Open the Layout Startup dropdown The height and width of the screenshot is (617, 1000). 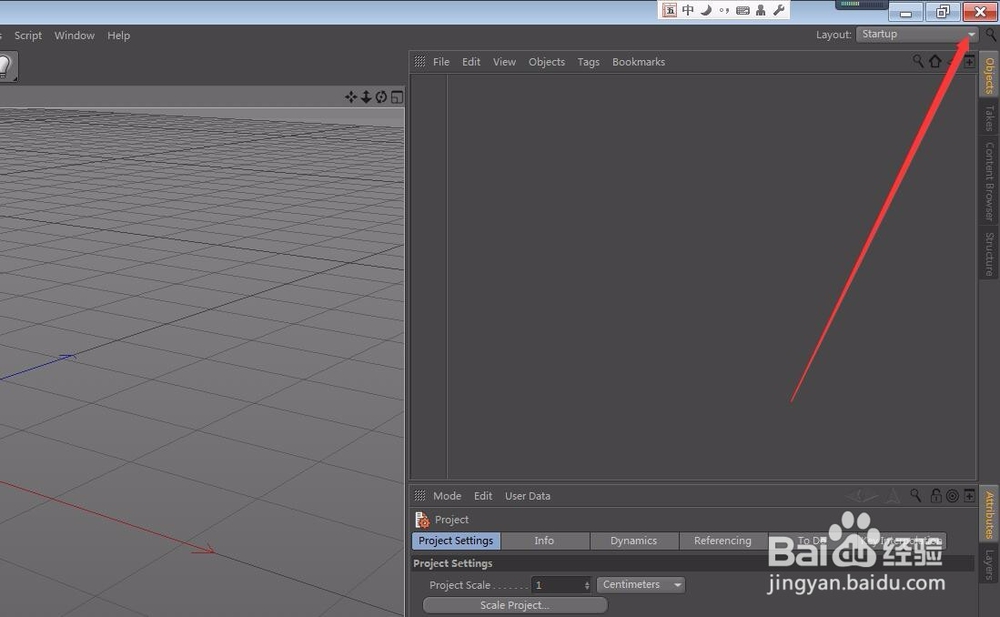pos(917,34)
